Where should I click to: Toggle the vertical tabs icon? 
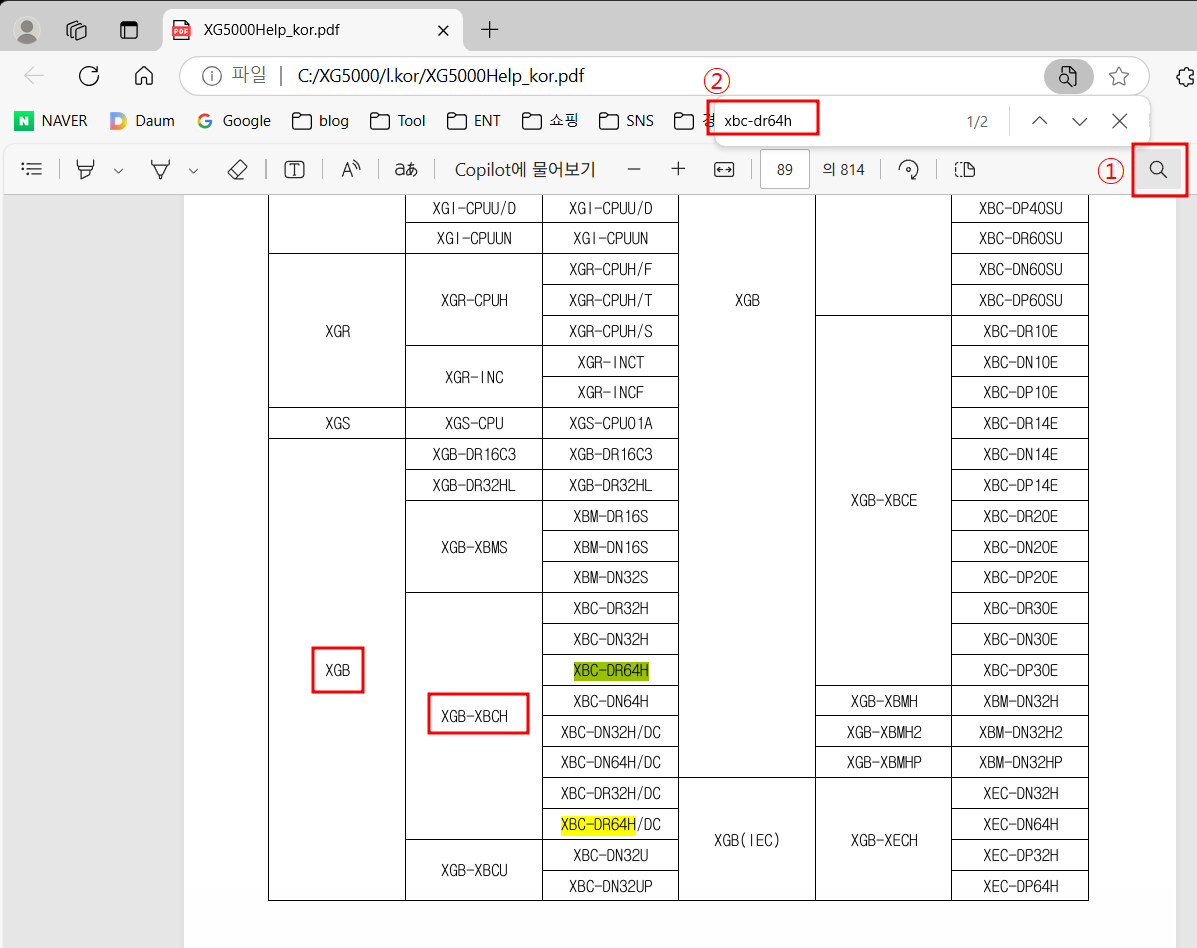(129, 30)
